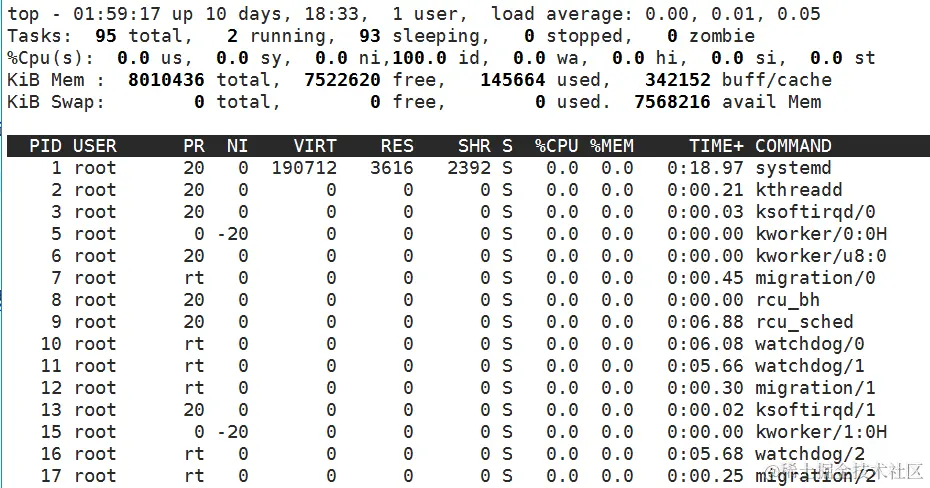Click the VIRT value 190712
The image size is (930, 488).
(x=304, y=168)
